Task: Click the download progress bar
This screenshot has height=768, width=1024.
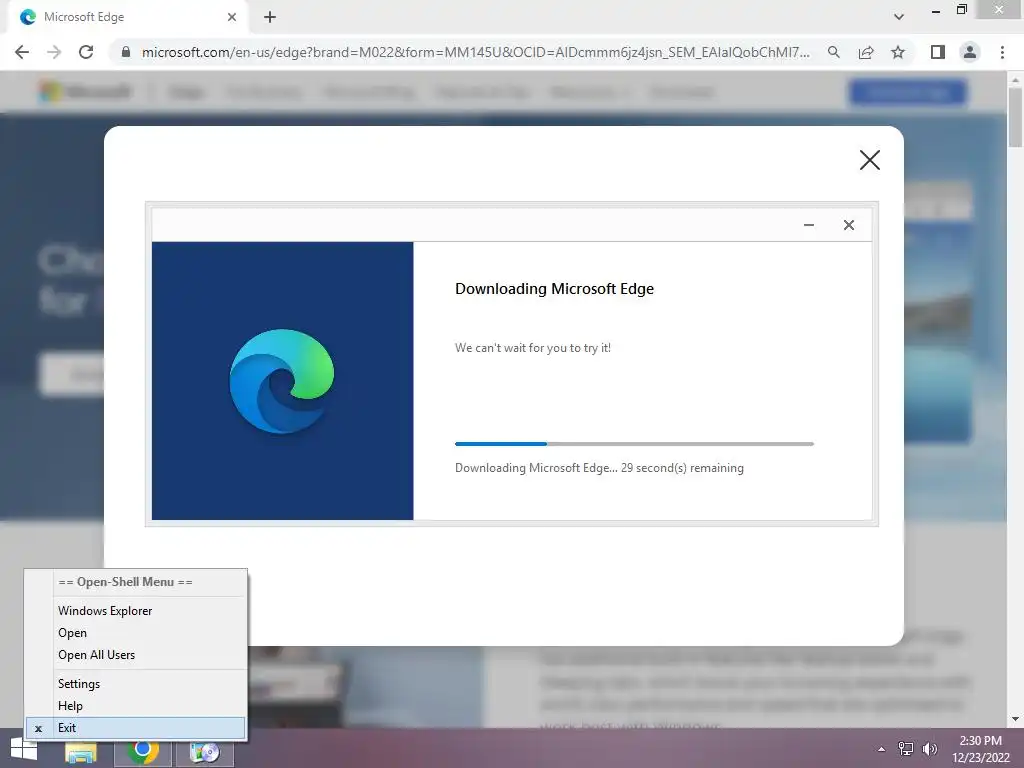Action: [x=634, y=444]
